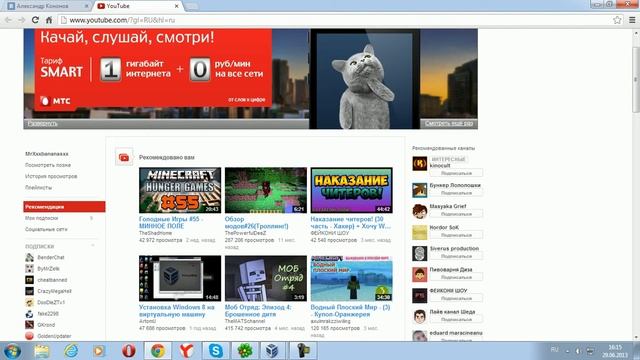The height and width of the screenshot is (360, 640).
Task: Open the Установка Windows 8 title link
Action: pyautogui.click(x=177, y=311)
